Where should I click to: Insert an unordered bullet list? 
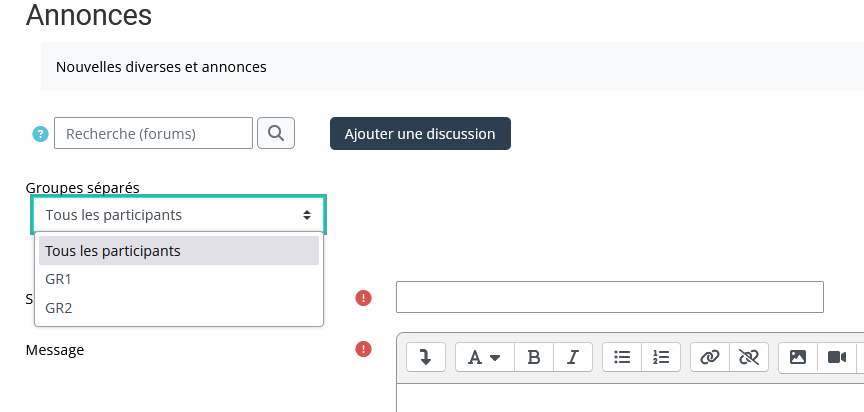coord(622,357)
